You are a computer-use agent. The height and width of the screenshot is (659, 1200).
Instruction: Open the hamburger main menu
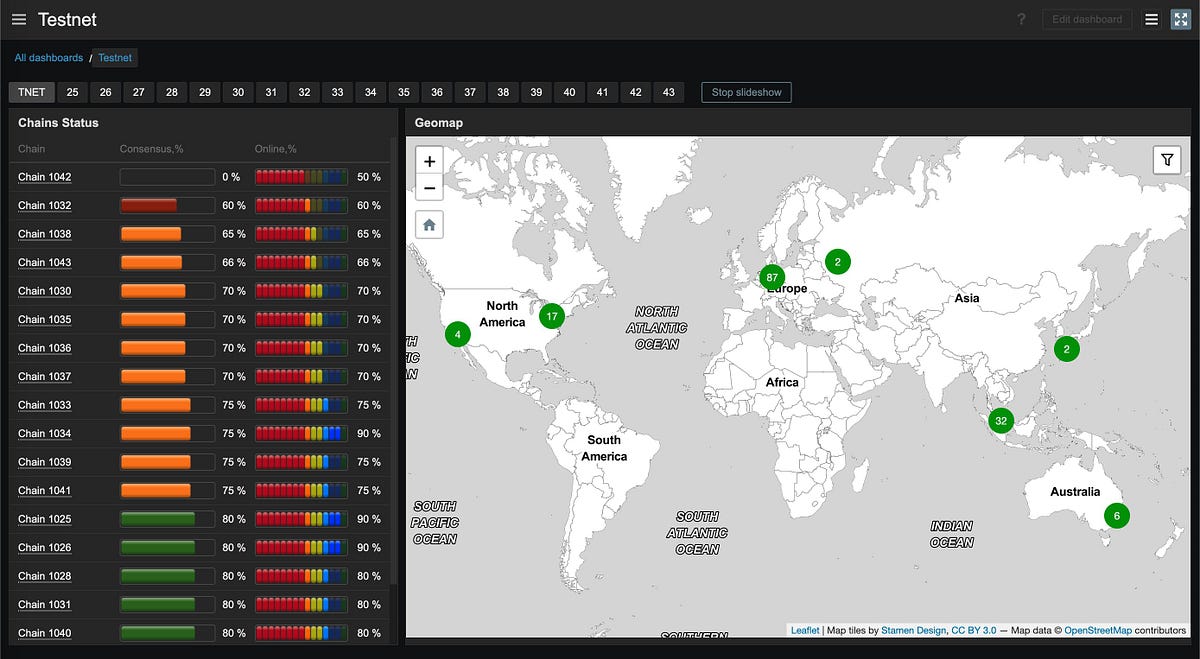pyautogui.click(x=19, y=20)
